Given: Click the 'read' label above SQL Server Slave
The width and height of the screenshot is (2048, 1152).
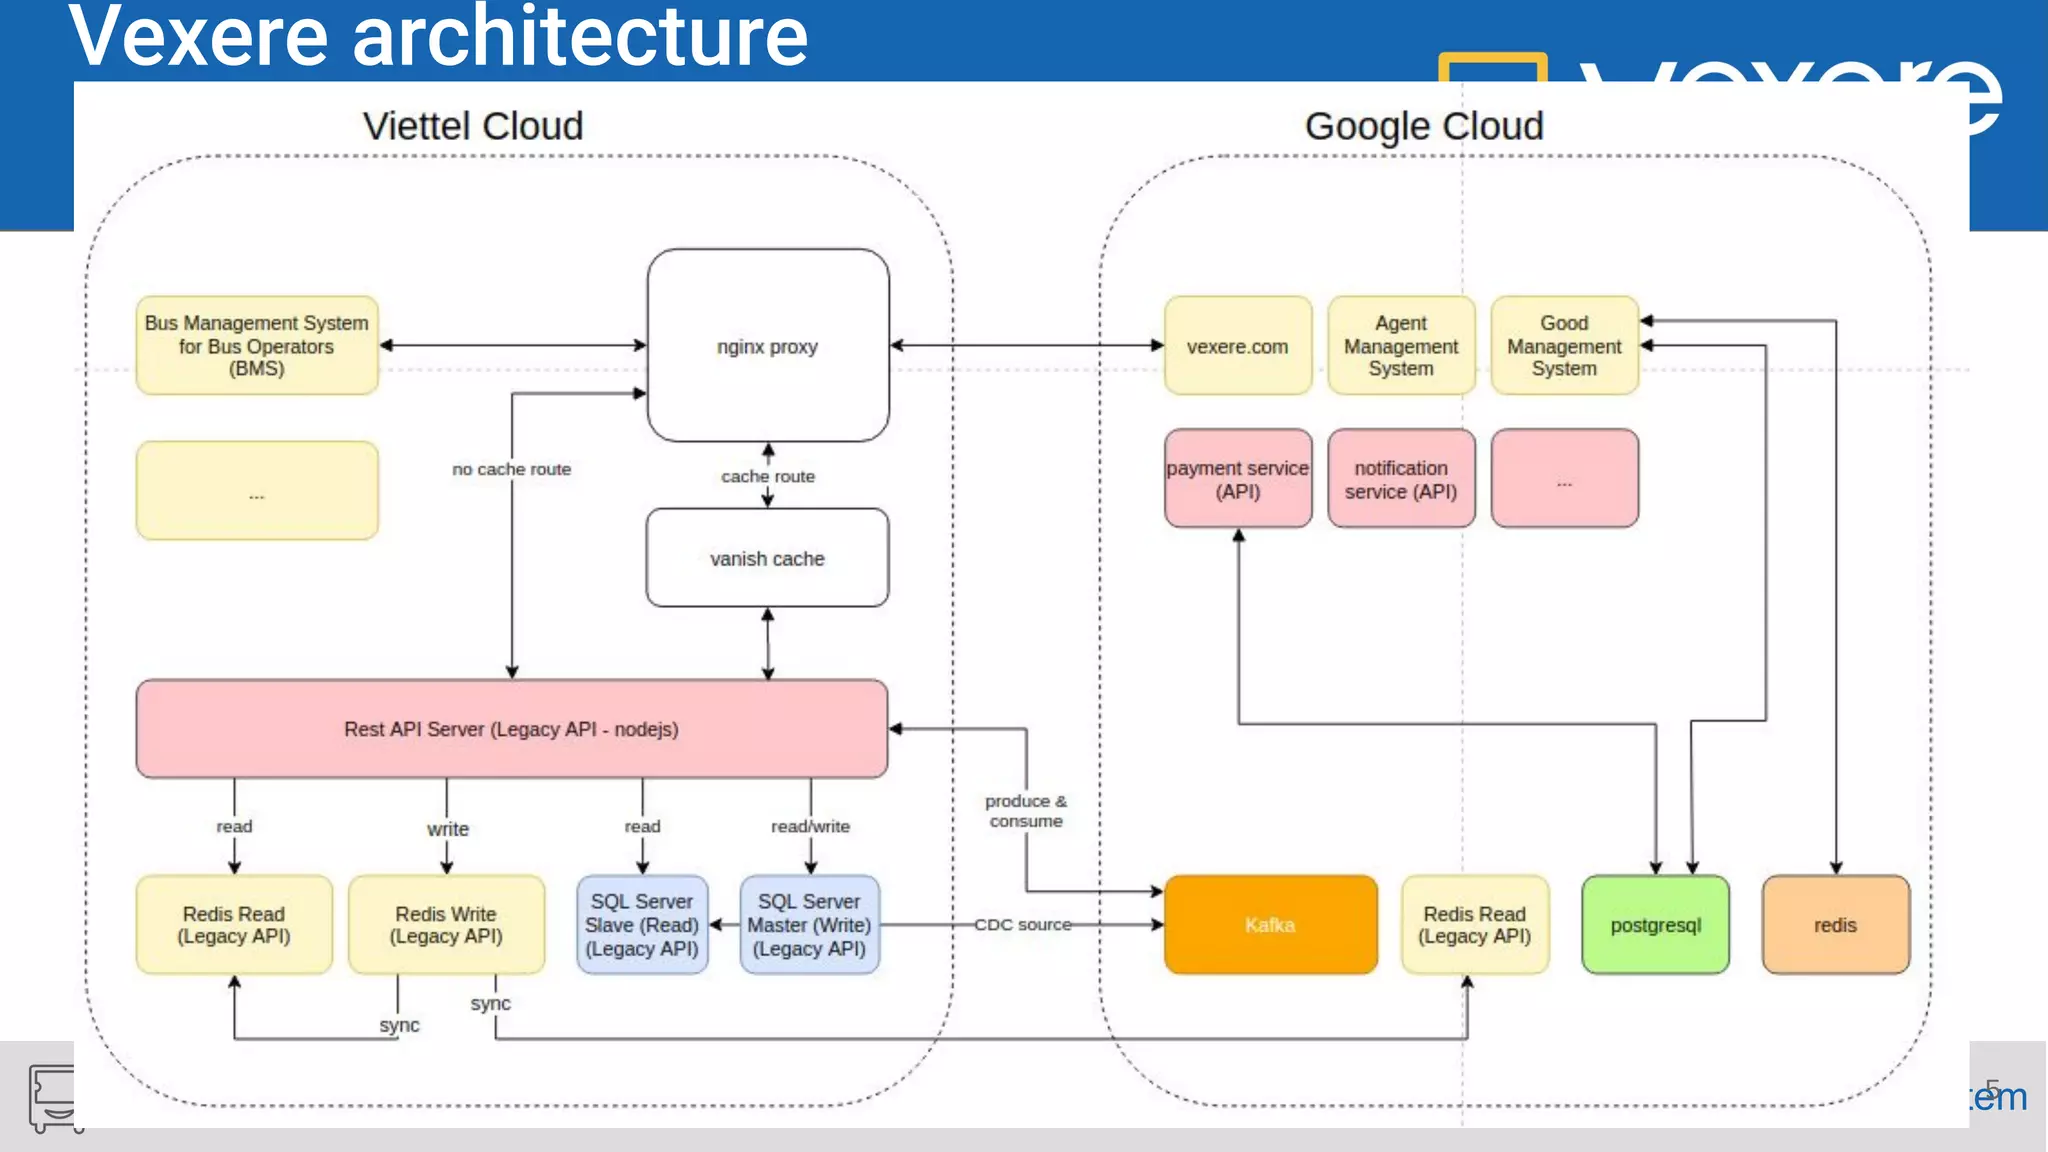Looking at the screenshot, I should click(x=642, y=826).
